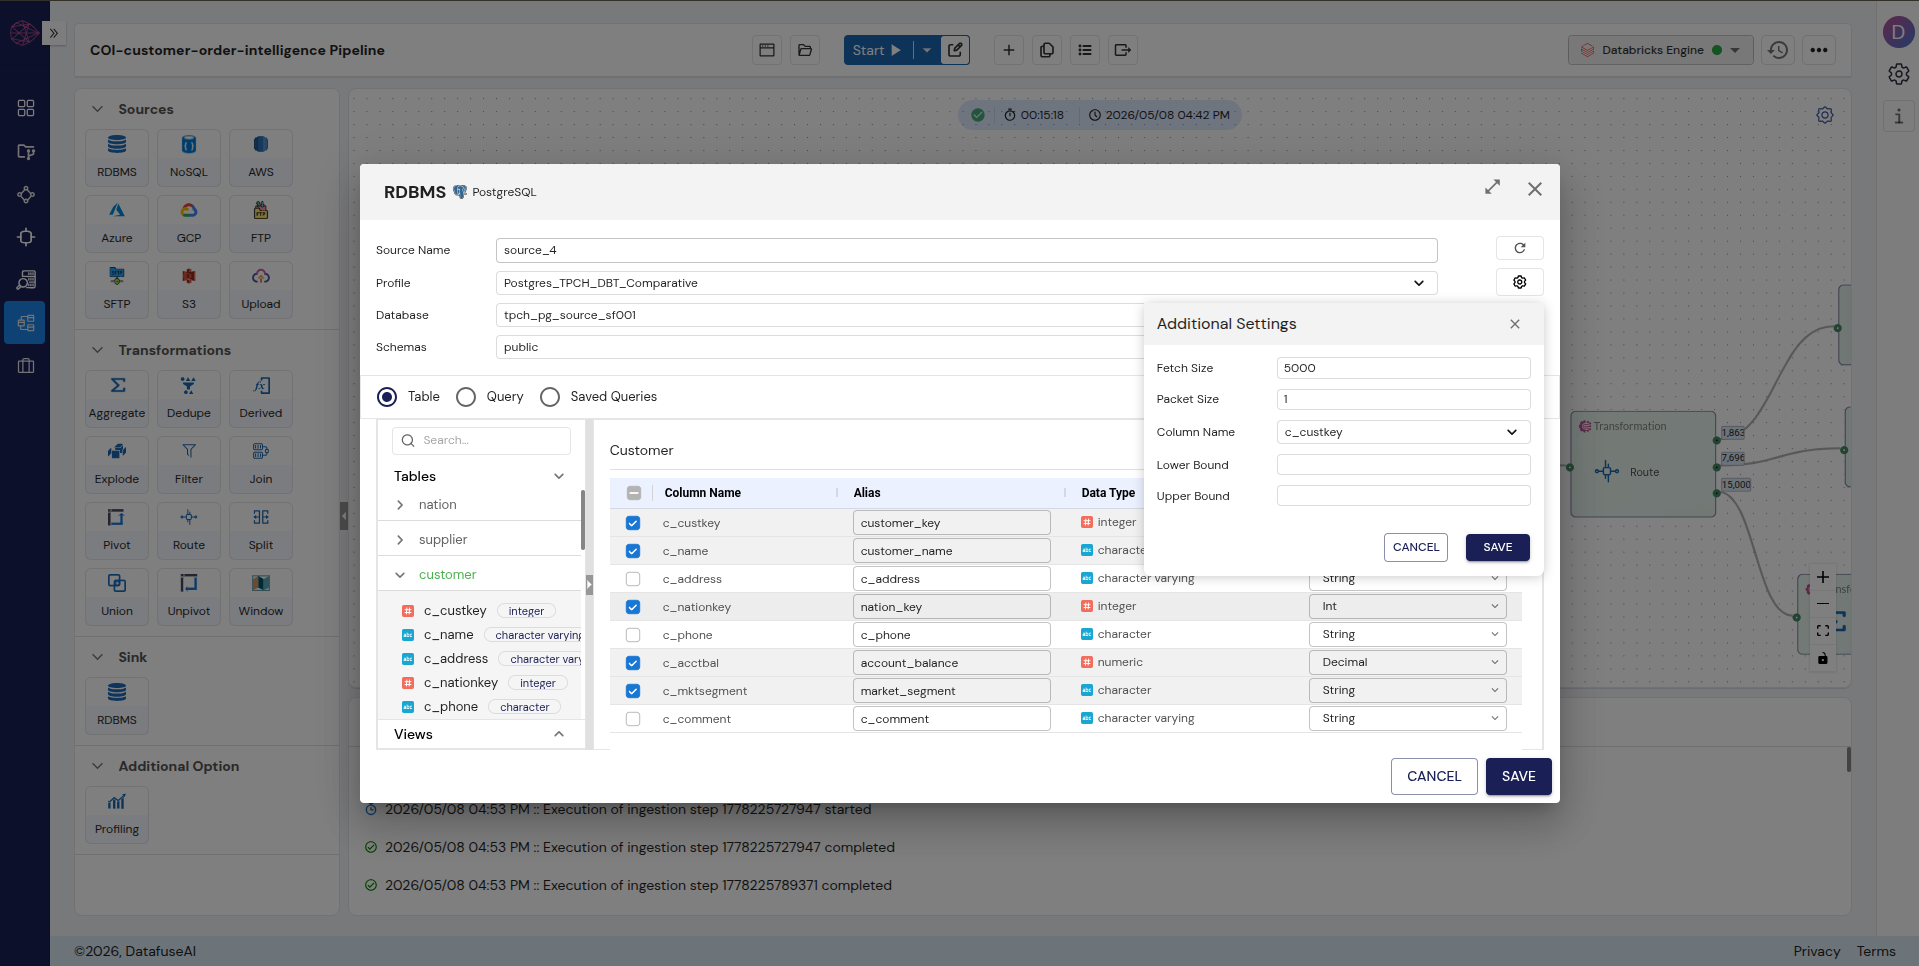Edit the customer_key alias field
This screenshot has width=1919, height=966.
pyautogui.click(x=951, y=523)
